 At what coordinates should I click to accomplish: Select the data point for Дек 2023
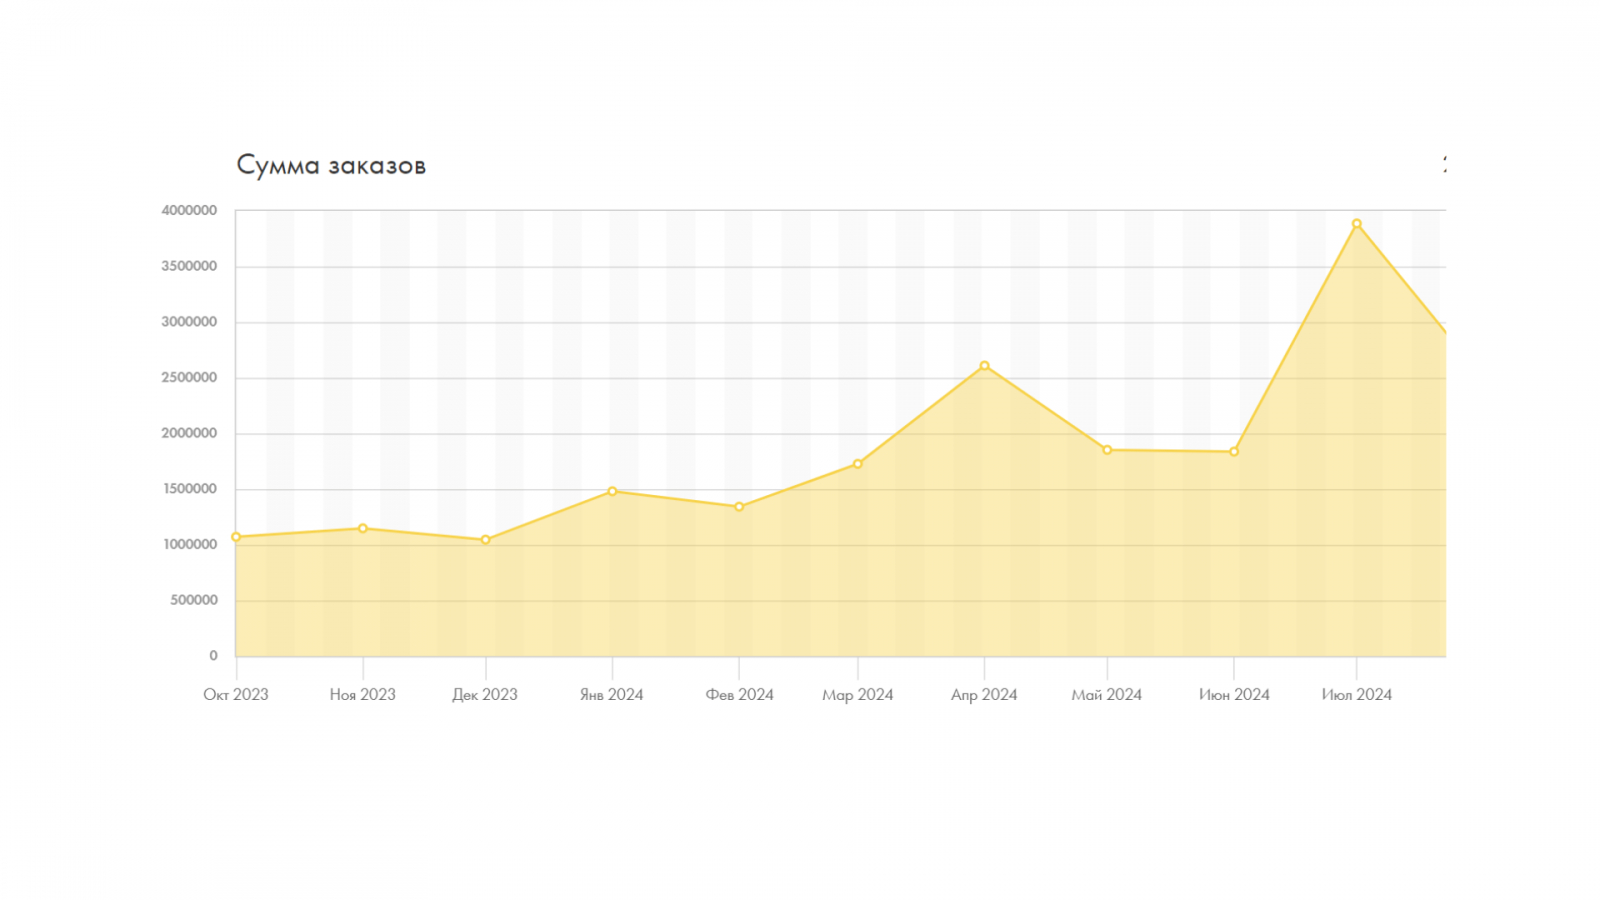(486, 540)
